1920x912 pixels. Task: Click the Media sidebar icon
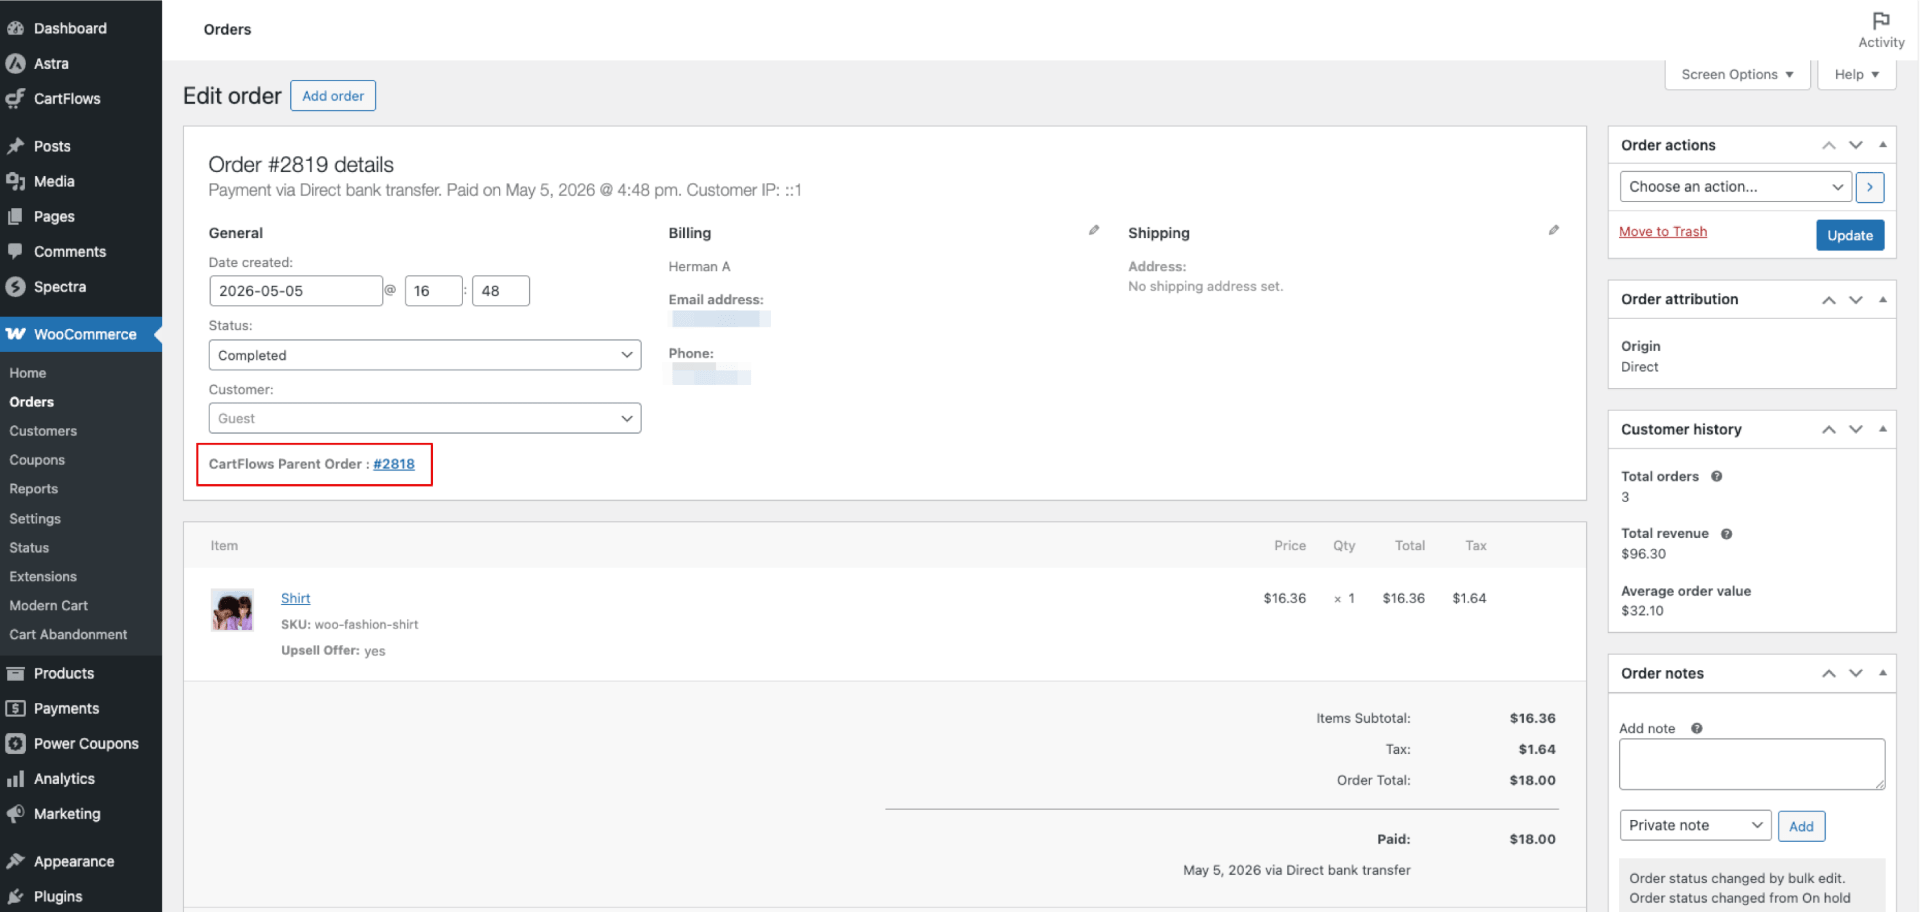15,181
